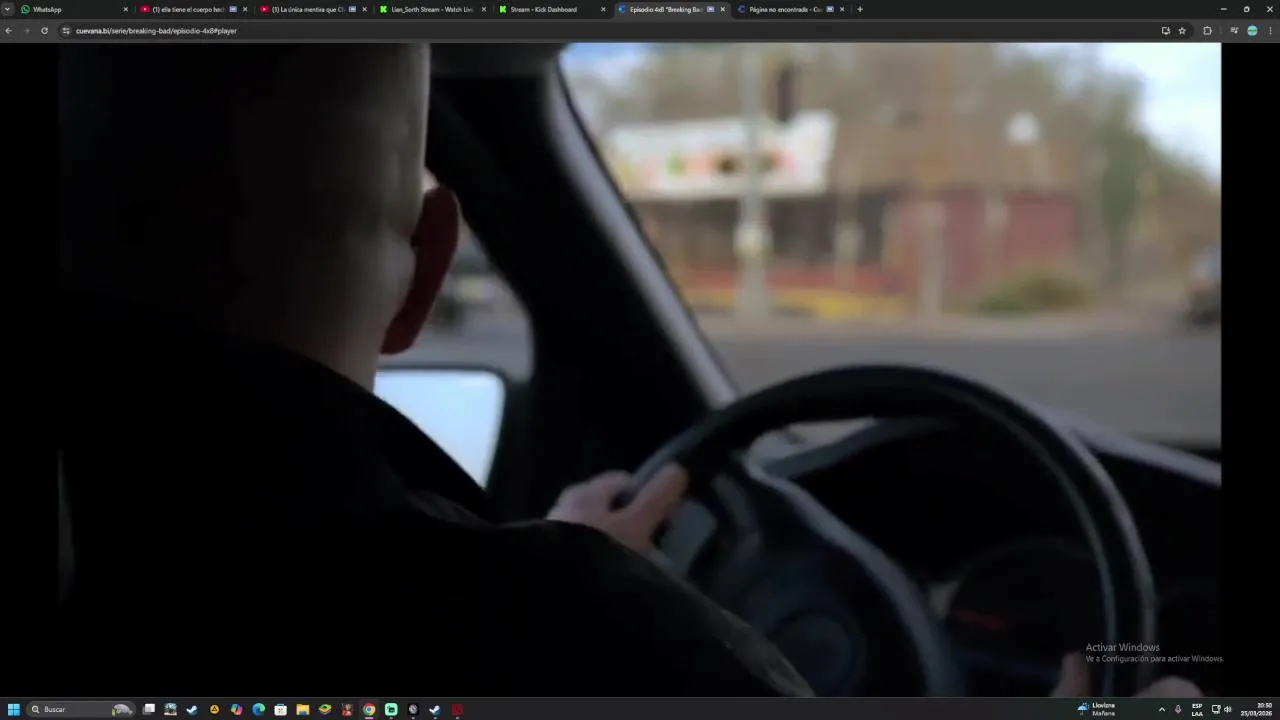Open File Explorer from taskbar
The width and height of the screenshot is (1280, 720).
coord(302,709)
